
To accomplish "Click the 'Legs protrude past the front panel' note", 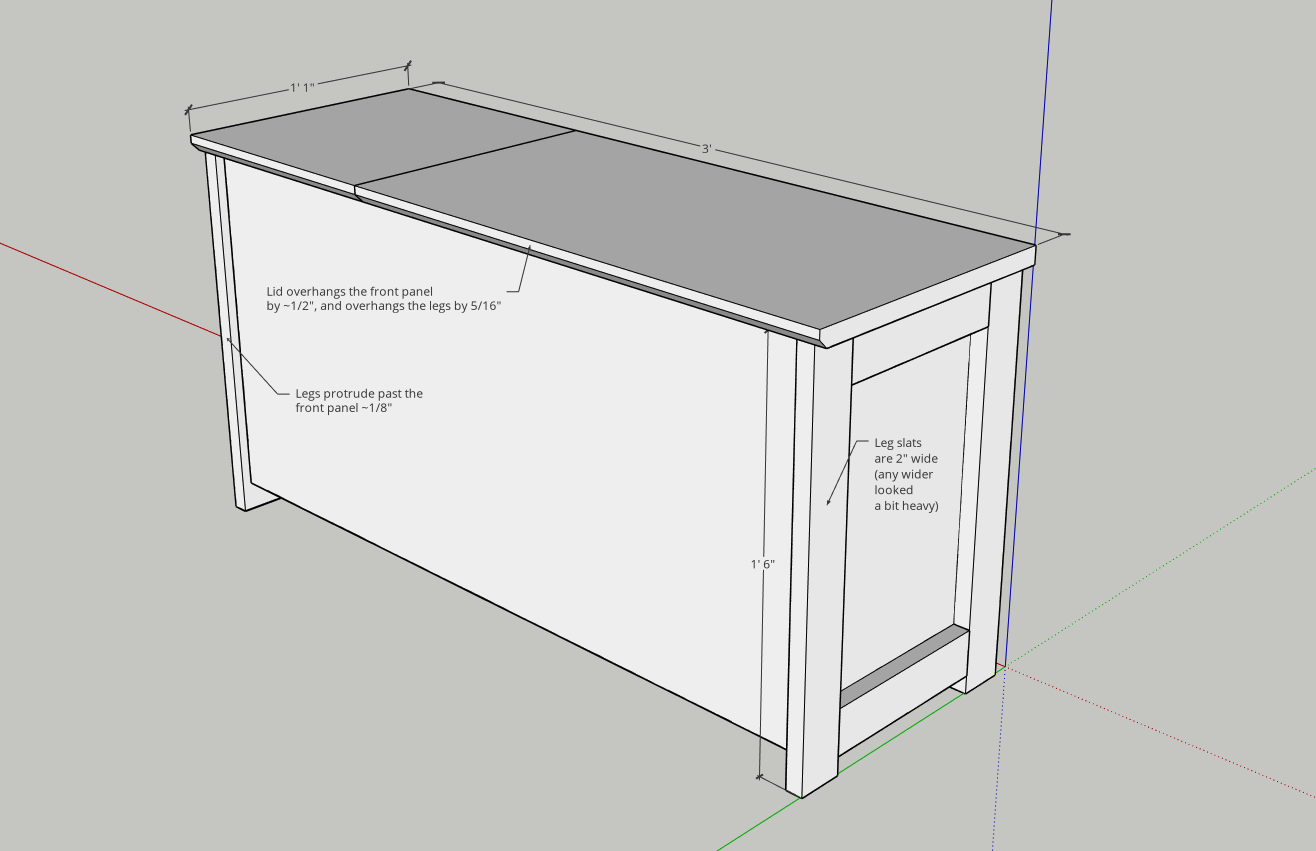I will (359, 401).
